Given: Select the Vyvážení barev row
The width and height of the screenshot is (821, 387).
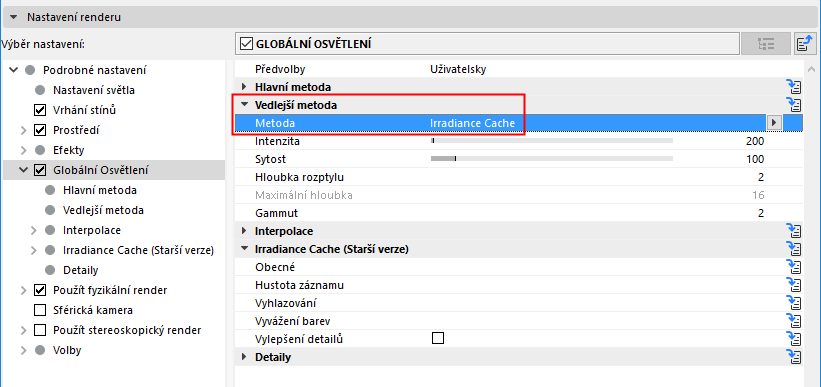Looking at the screenshot, I should coord(519,321).
